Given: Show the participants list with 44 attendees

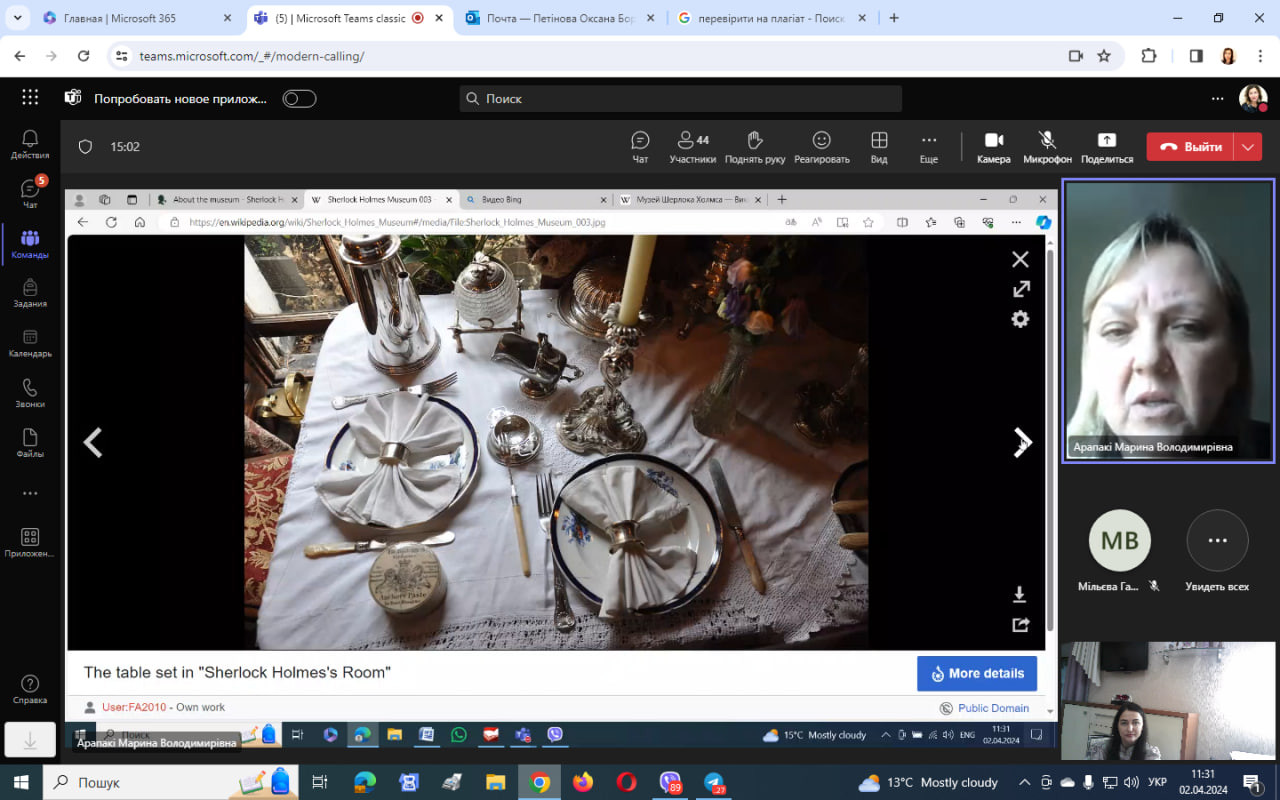Looking at the screenshot, I should point(692,146).
